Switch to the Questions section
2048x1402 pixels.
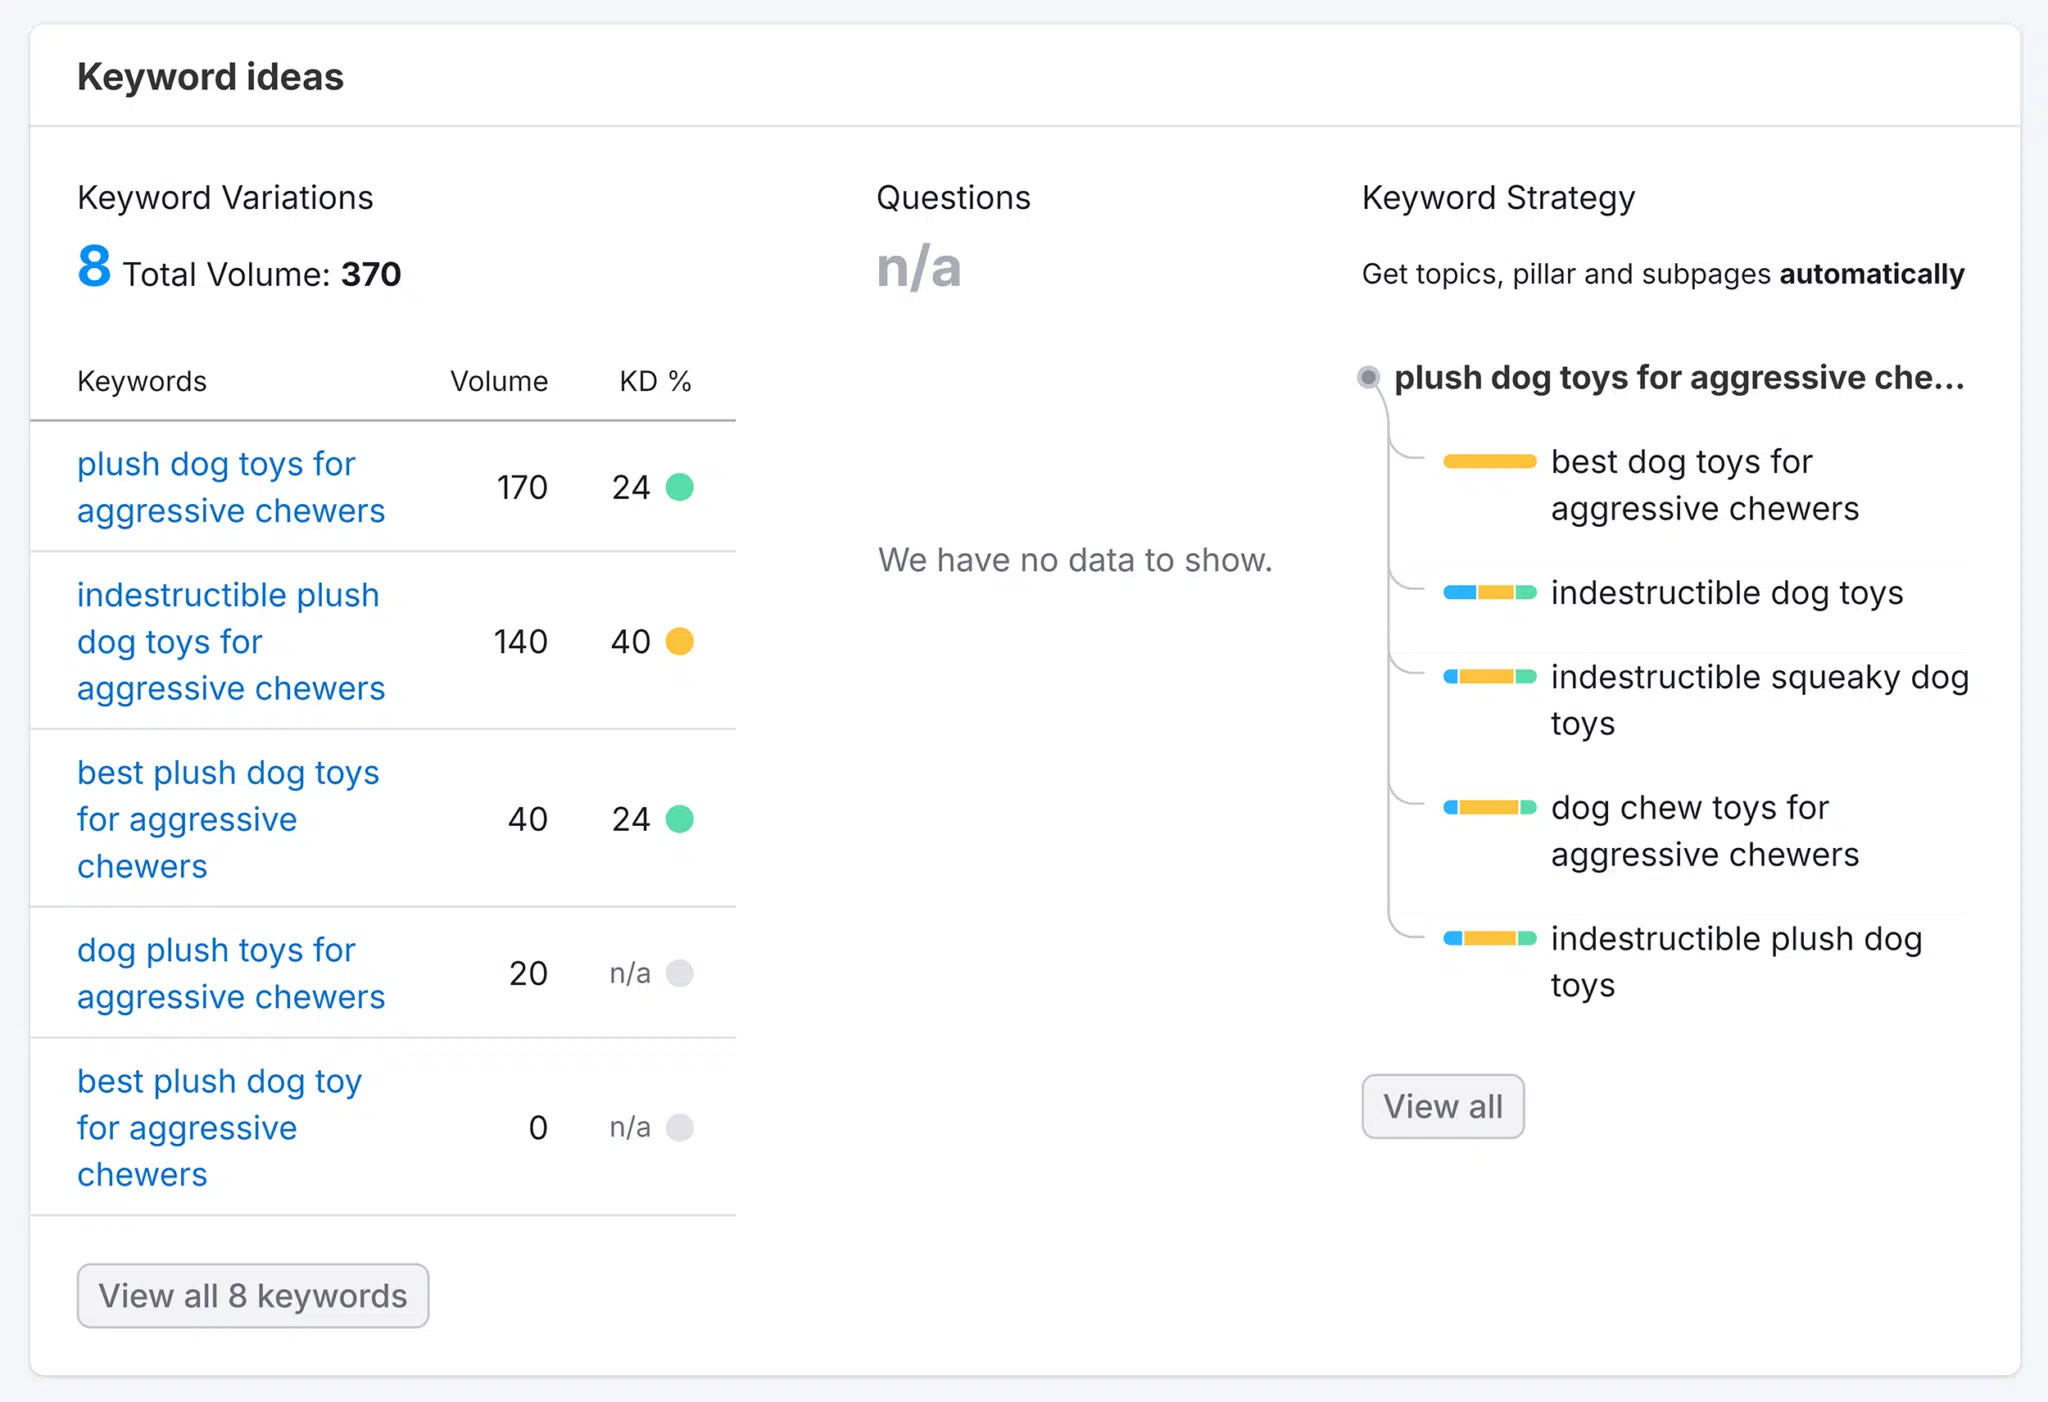coord(953,197)
